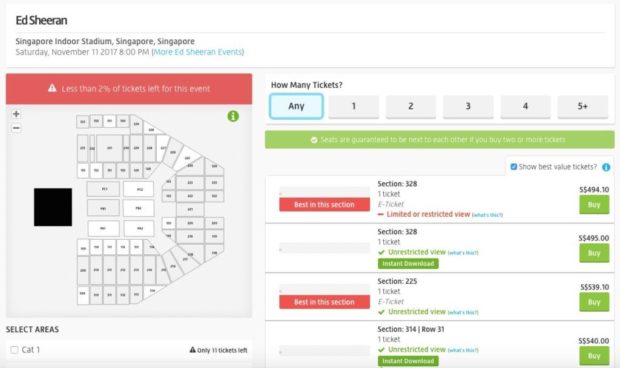This screenshot has height=368, width=620.
Task: Select 4 tickets quantity
Action: [525, 106]
